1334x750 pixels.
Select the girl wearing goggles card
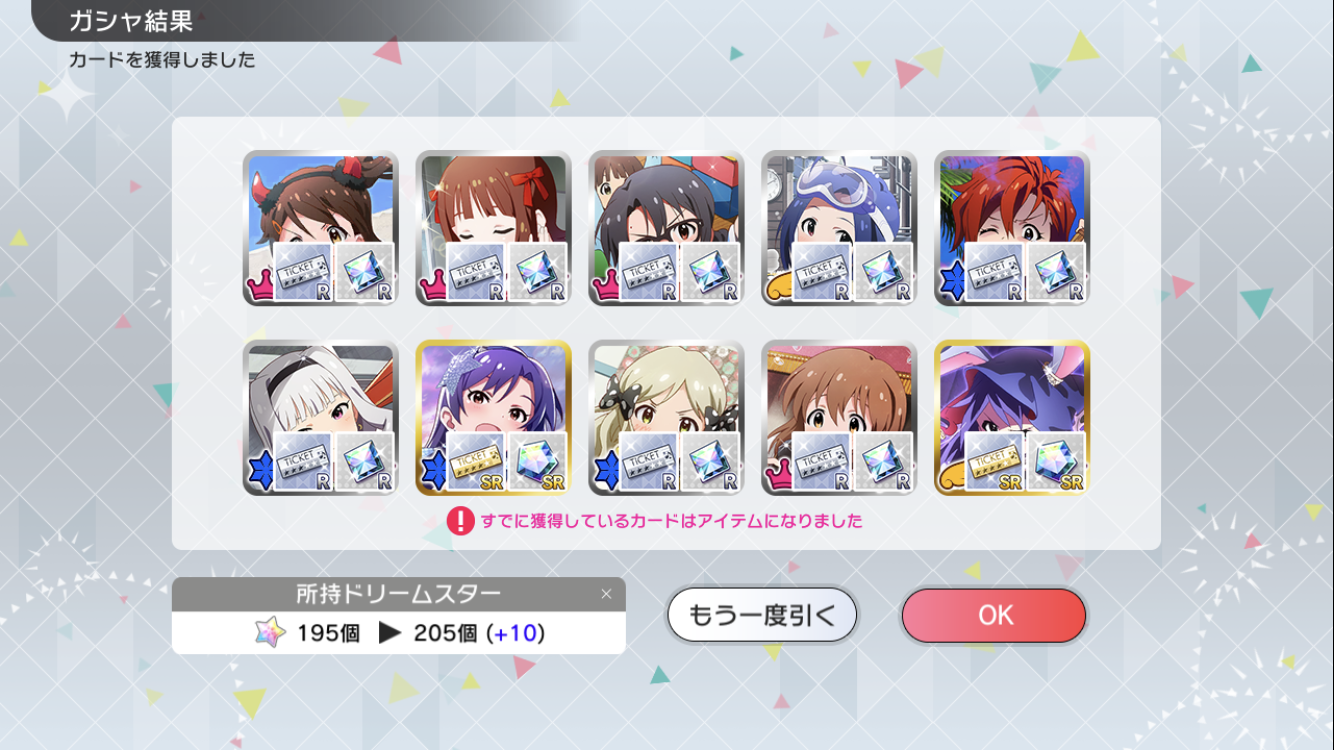[x=839, y=228]
